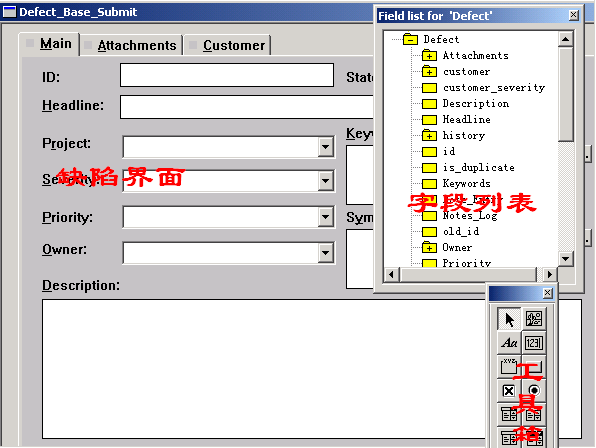Select the checkbox control tool
The image size is (596, 448).
pyautogui.click(x=509, y=391)
